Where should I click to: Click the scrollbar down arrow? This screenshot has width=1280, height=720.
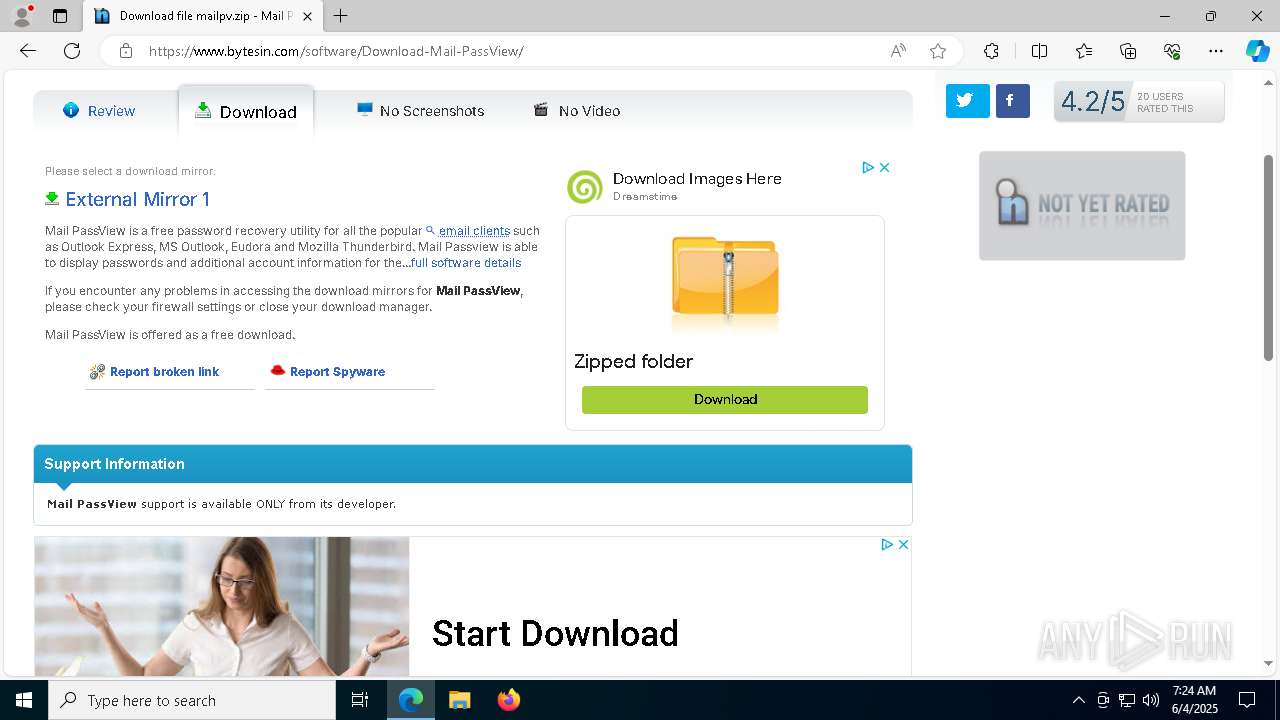point(1269,663)
